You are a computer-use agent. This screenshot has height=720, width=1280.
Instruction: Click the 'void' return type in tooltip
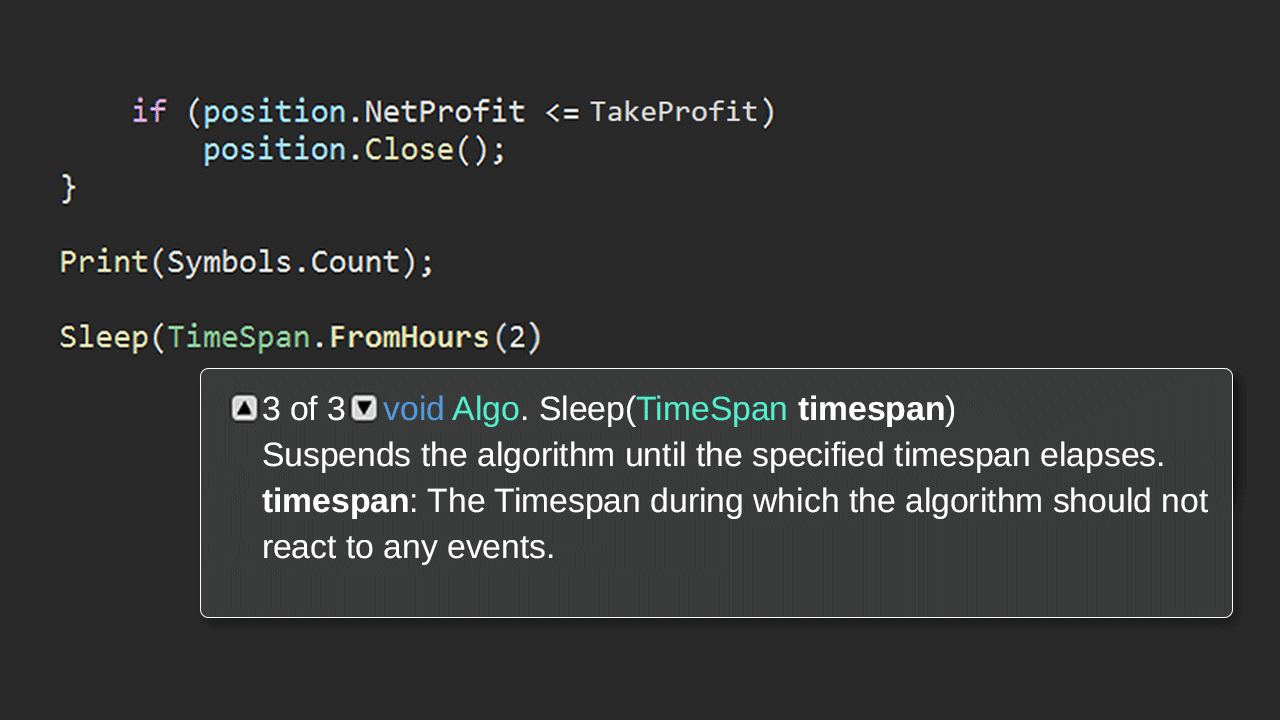(x=413, y=409)
